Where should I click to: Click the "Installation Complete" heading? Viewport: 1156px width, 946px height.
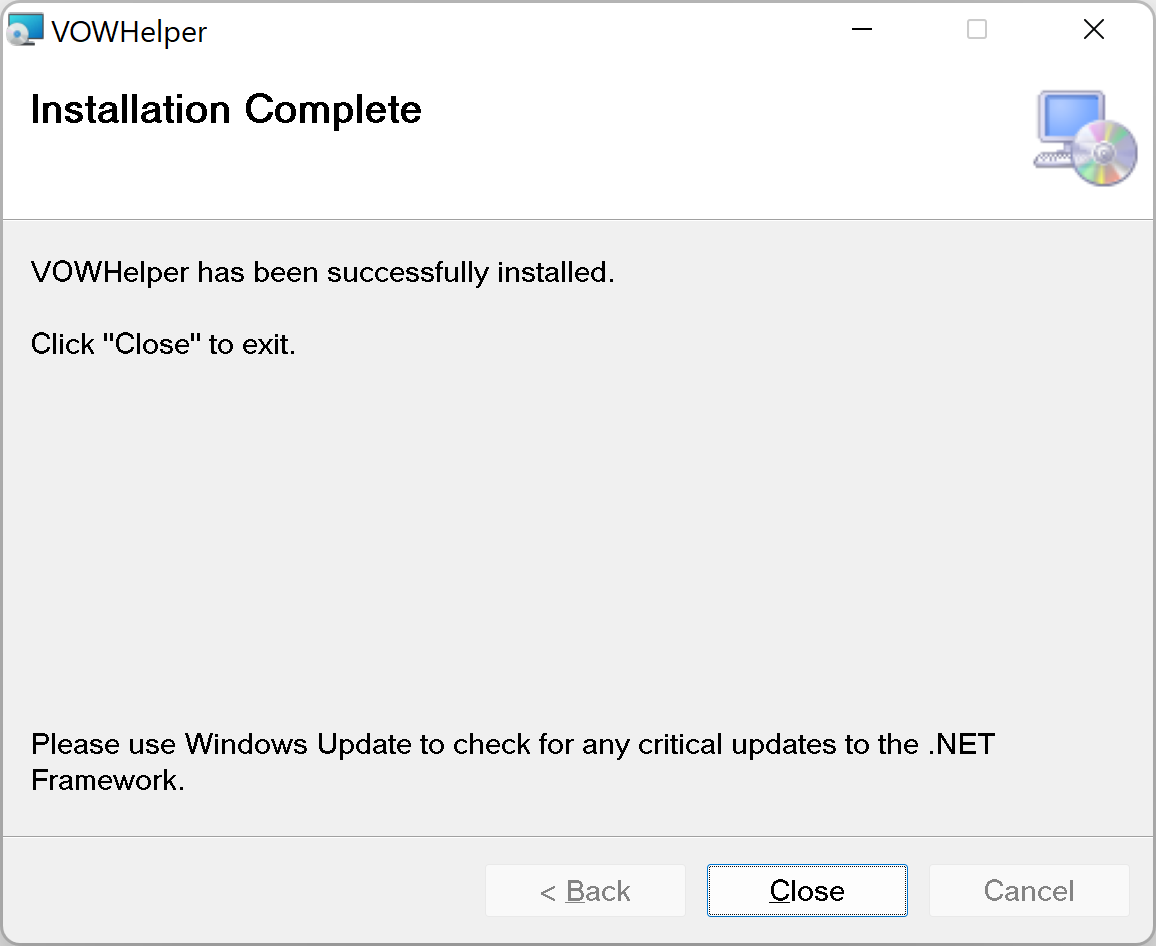pos(226,109)
